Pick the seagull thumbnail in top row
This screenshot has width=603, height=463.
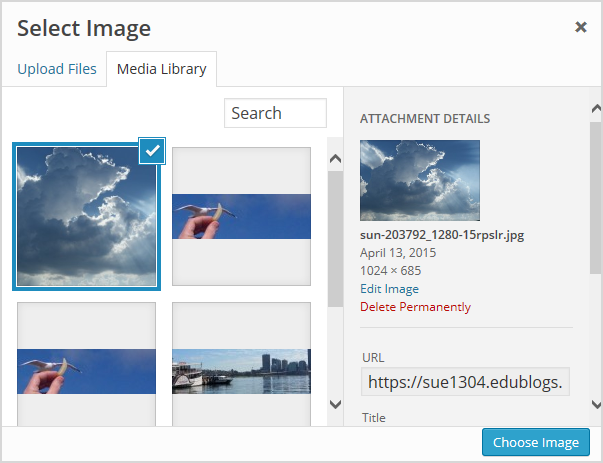point(242,217)
